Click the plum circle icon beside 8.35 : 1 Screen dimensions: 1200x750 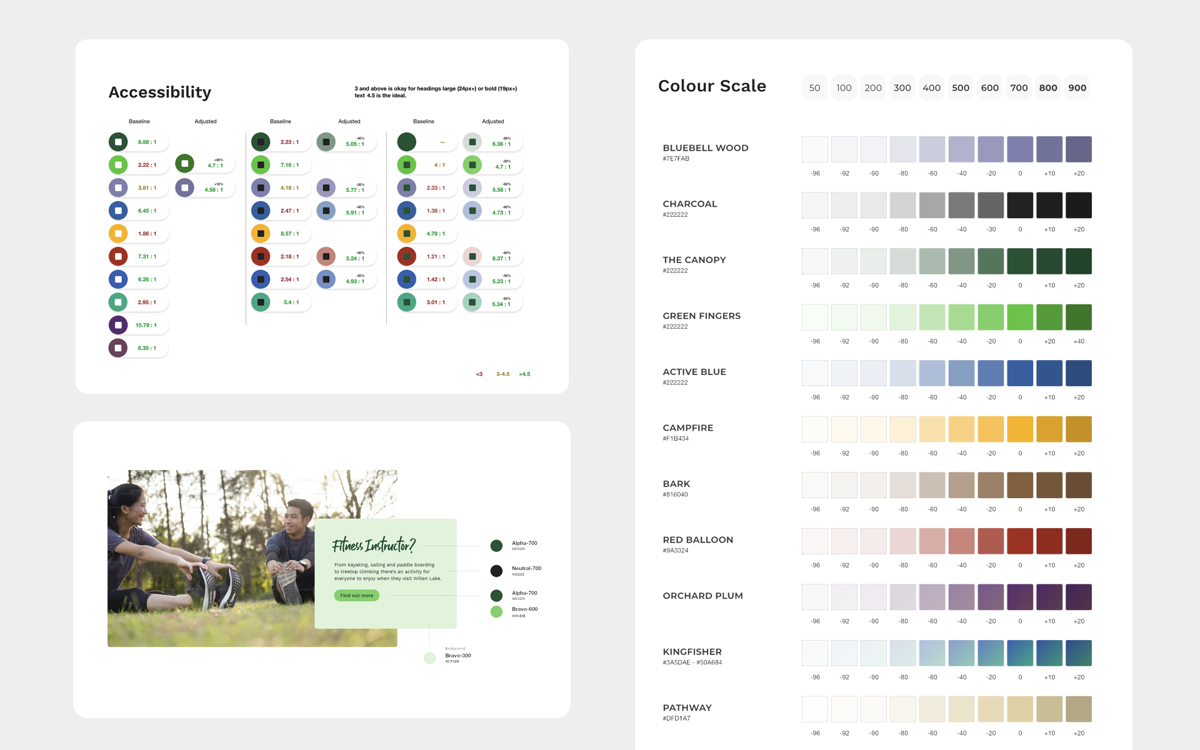tap(118, 348)
